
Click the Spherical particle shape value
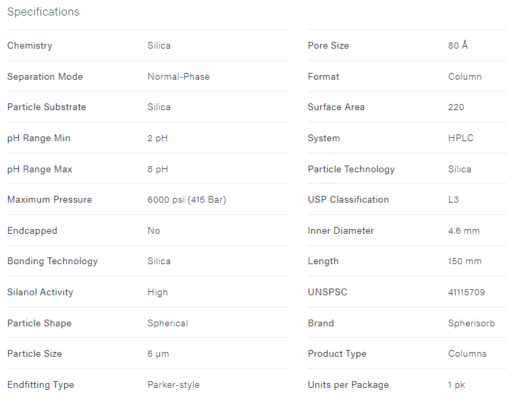point(168,323)
